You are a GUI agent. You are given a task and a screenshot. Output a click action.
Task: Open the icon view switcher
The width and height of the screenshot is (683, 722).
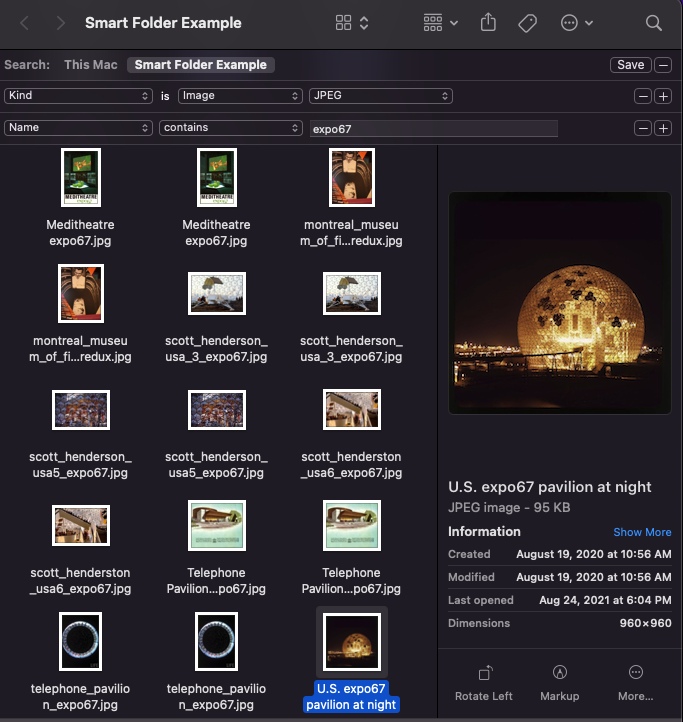(x=352, y=23)
